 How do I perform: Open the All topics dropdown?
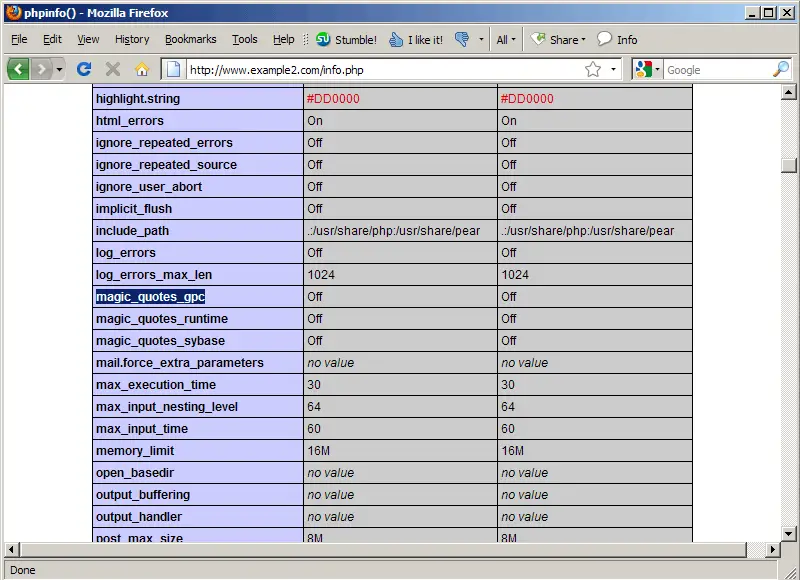click(506, 39)
